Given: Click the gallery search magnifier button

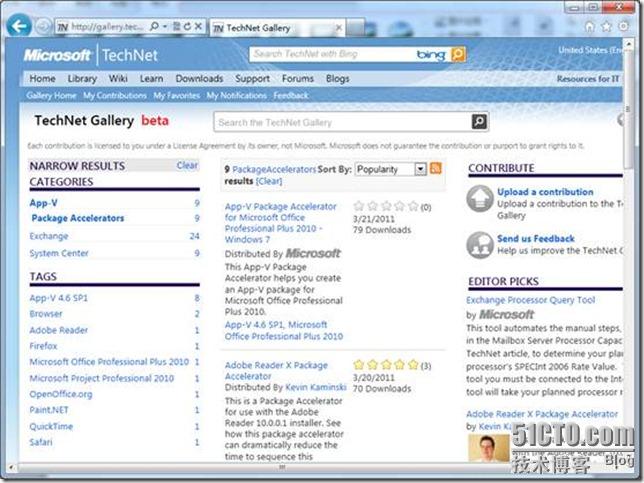Looking at the screenshot, I should pyautogui.click(x=479, y=122).
